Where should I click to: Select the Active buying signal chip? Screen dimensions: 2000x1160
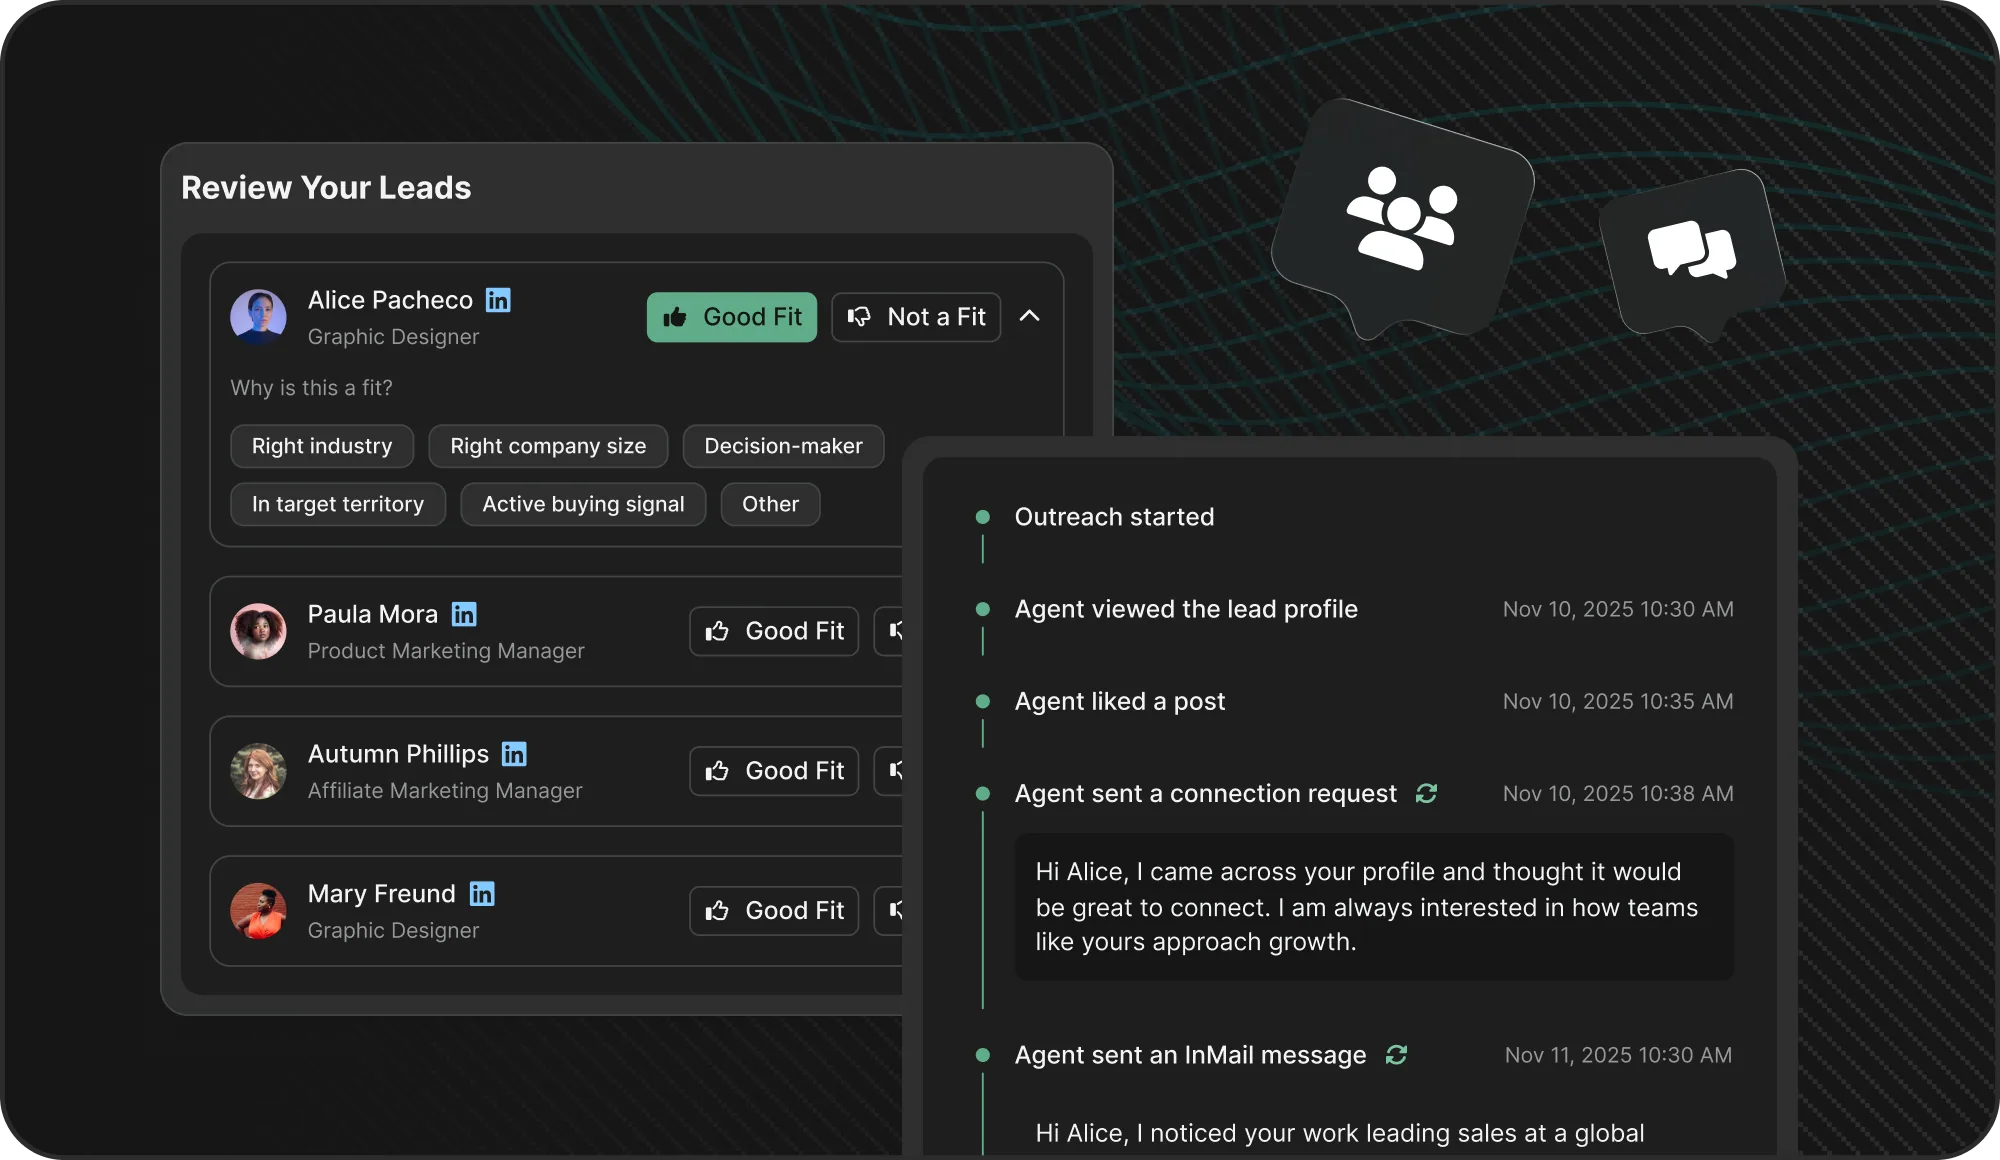583,504
